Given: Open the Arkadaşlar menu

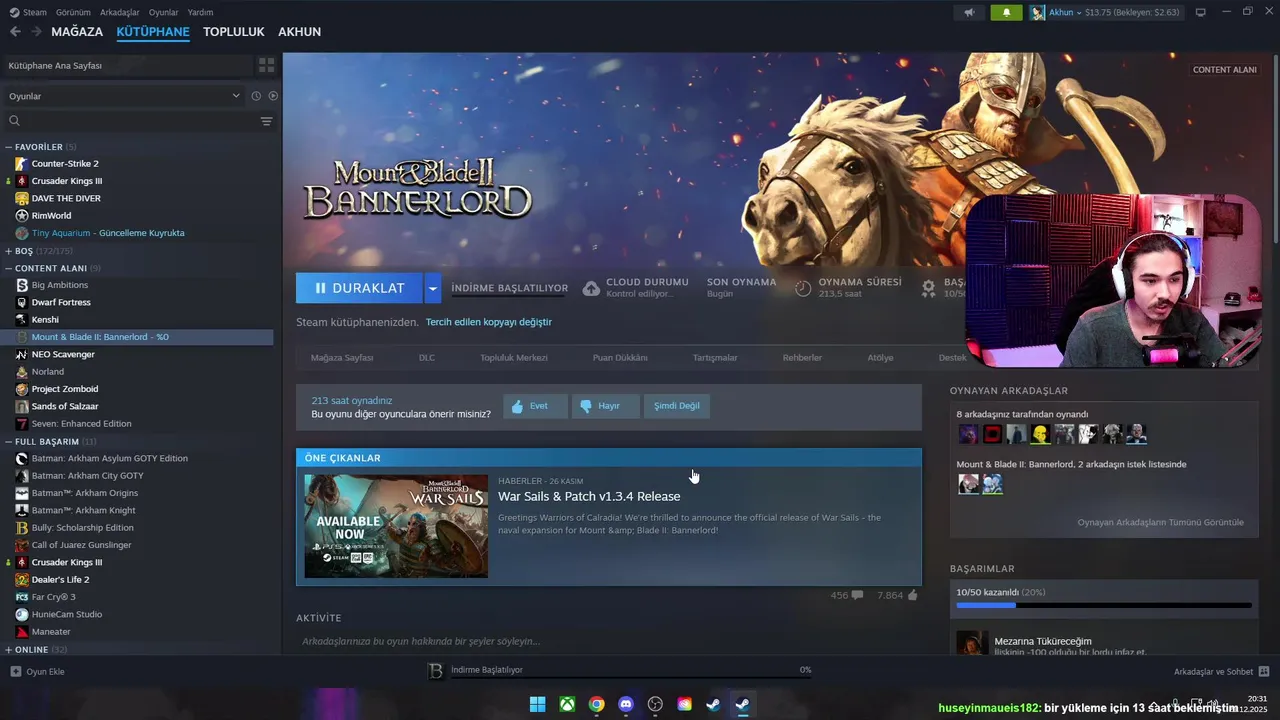Looking at the screenshot, I should (120, 12).
